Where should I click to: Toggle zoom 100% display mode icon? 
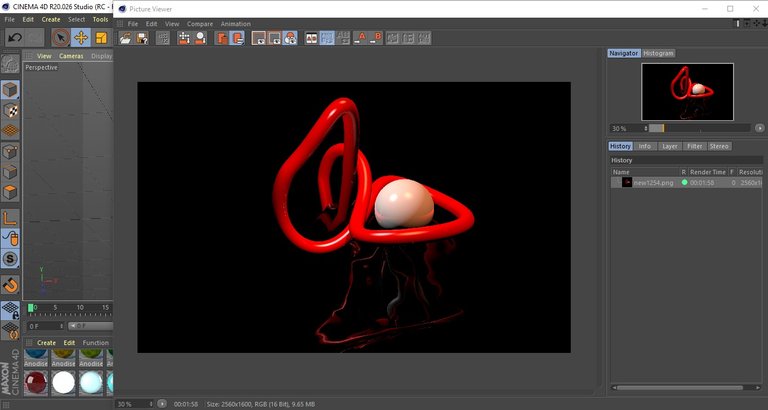pyautogui.click(x=274, y=38)
